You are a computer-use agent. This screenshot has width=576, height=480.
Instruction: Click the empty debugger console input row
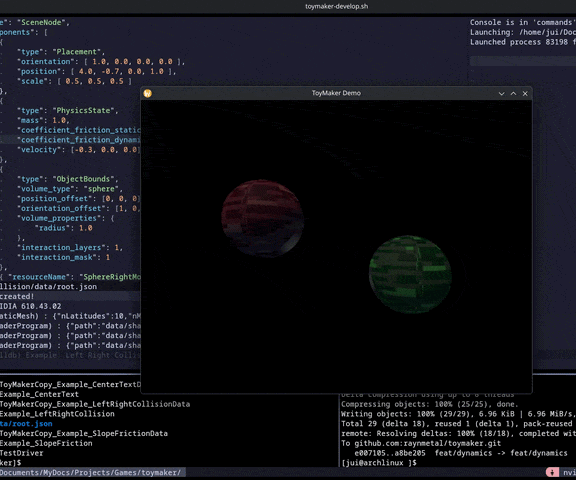tap(523, 61)
